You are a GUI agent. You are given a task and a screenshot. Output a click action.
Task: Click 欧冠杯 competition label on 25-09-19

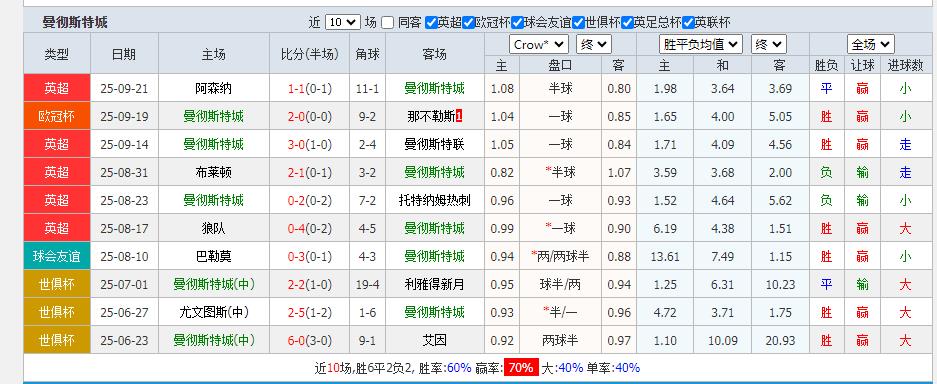(x=57, y=116)
